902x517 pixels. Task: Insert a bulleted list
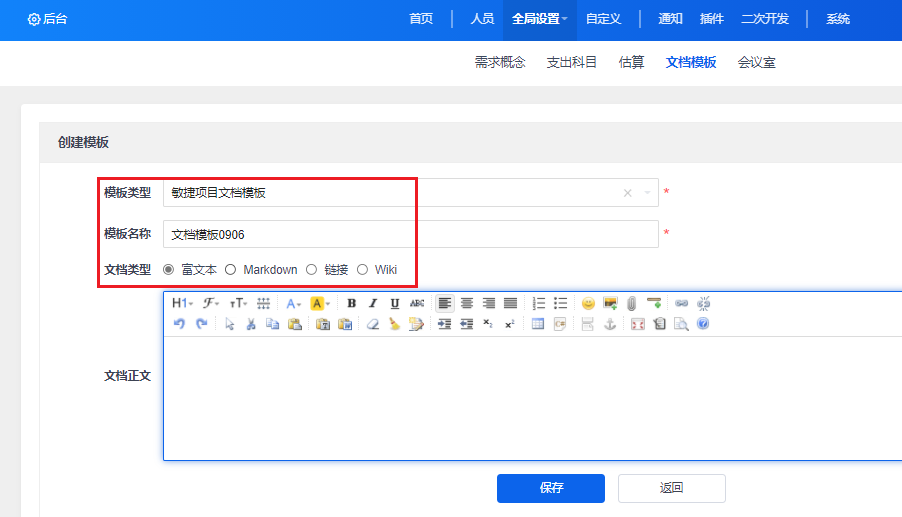(x=560, y=303)
